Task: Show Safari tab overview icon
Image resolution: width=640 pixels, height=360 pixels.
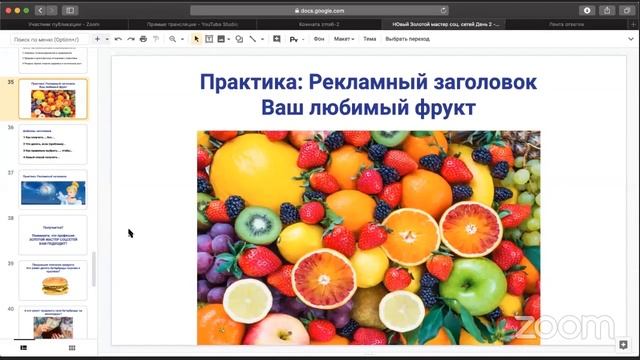Action: [x=627, y=11]
